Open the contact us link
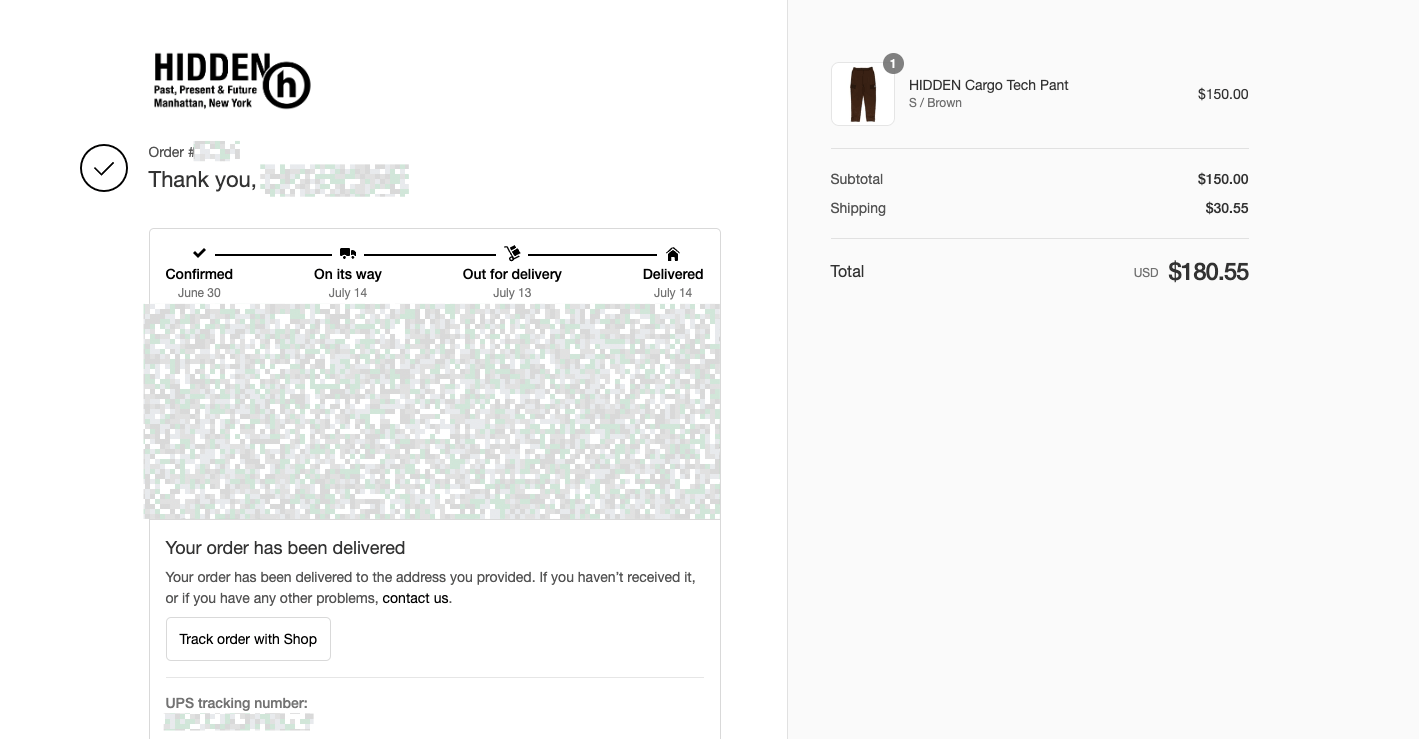 [x=416, y=598]
